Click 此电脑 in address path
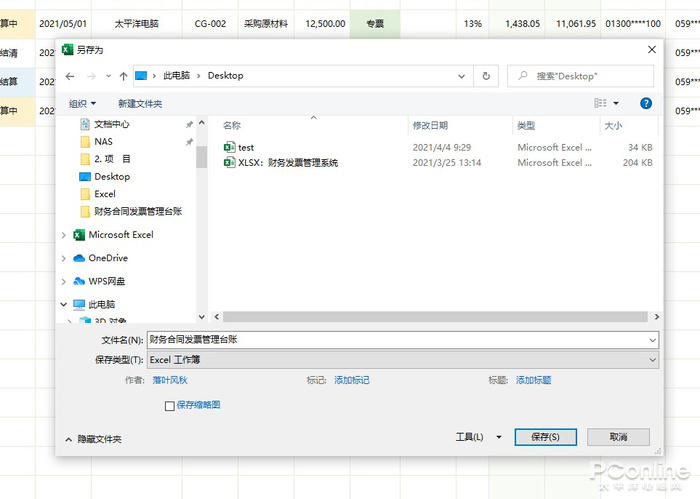This screenshot has height=499, width=700. click(176, 75)
